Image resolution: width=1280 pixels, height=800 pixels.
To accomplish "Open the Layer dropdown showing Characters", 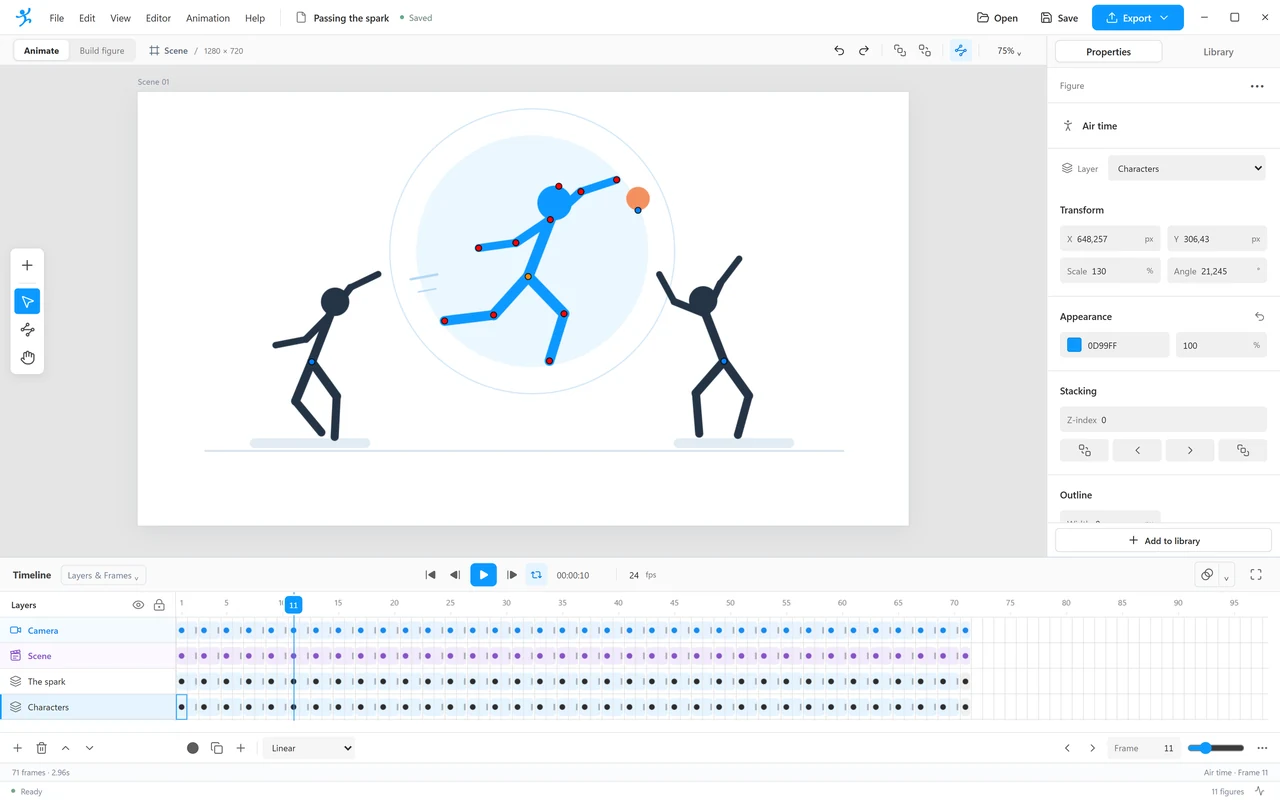I will pos(1187,168).
